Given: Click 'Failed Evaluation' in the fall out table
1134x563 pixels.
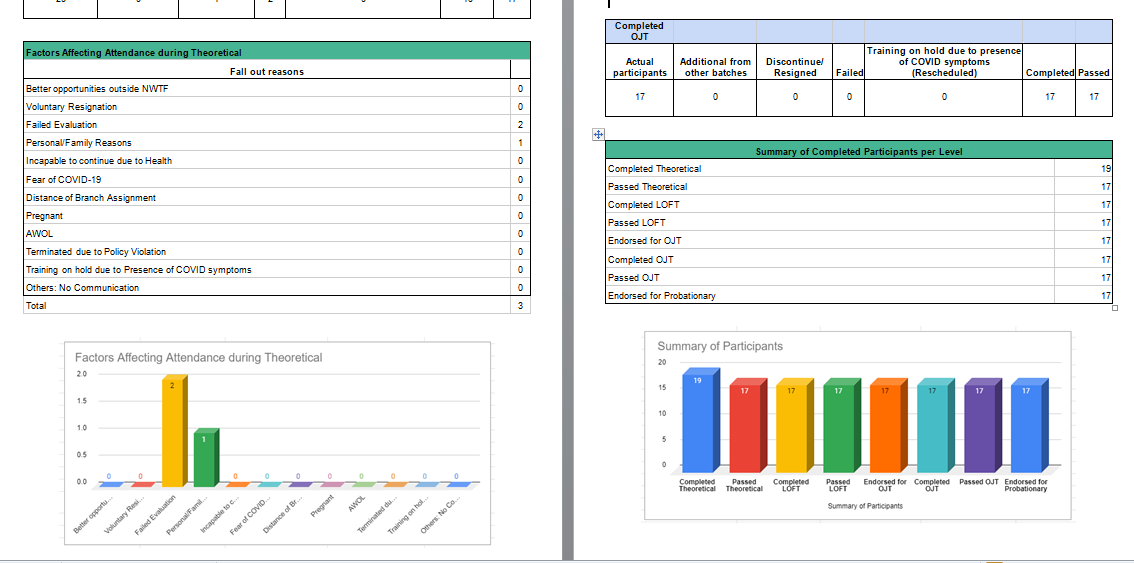Looking at the screenshot, I should [x=61, y=125].
